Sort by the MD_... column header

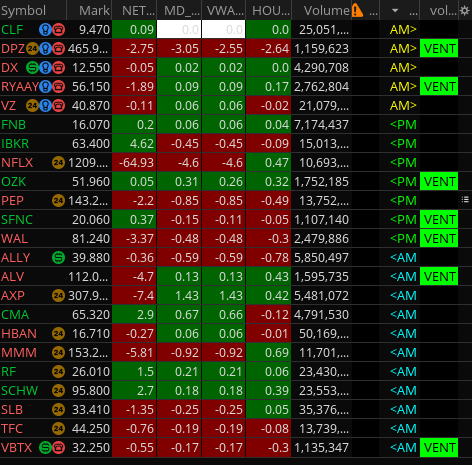[x=179, y=11]
